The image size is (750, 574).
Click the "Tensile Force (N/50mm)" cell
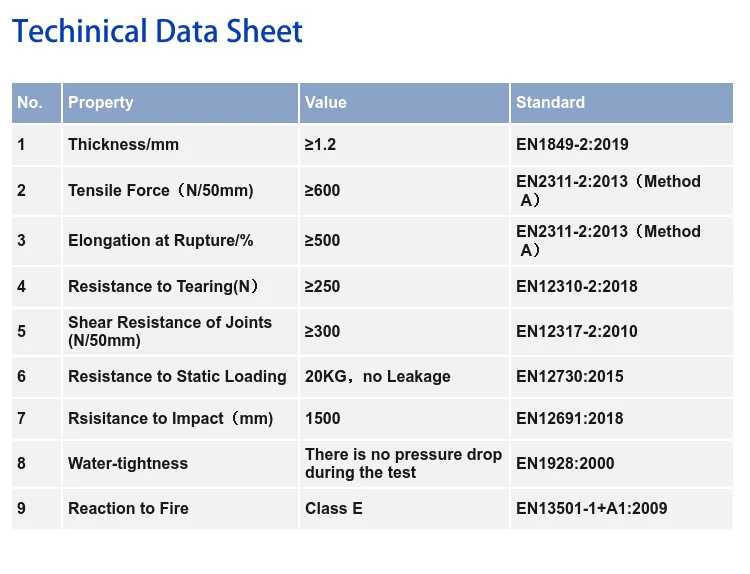pyautogui.click(x=161, y=190)
